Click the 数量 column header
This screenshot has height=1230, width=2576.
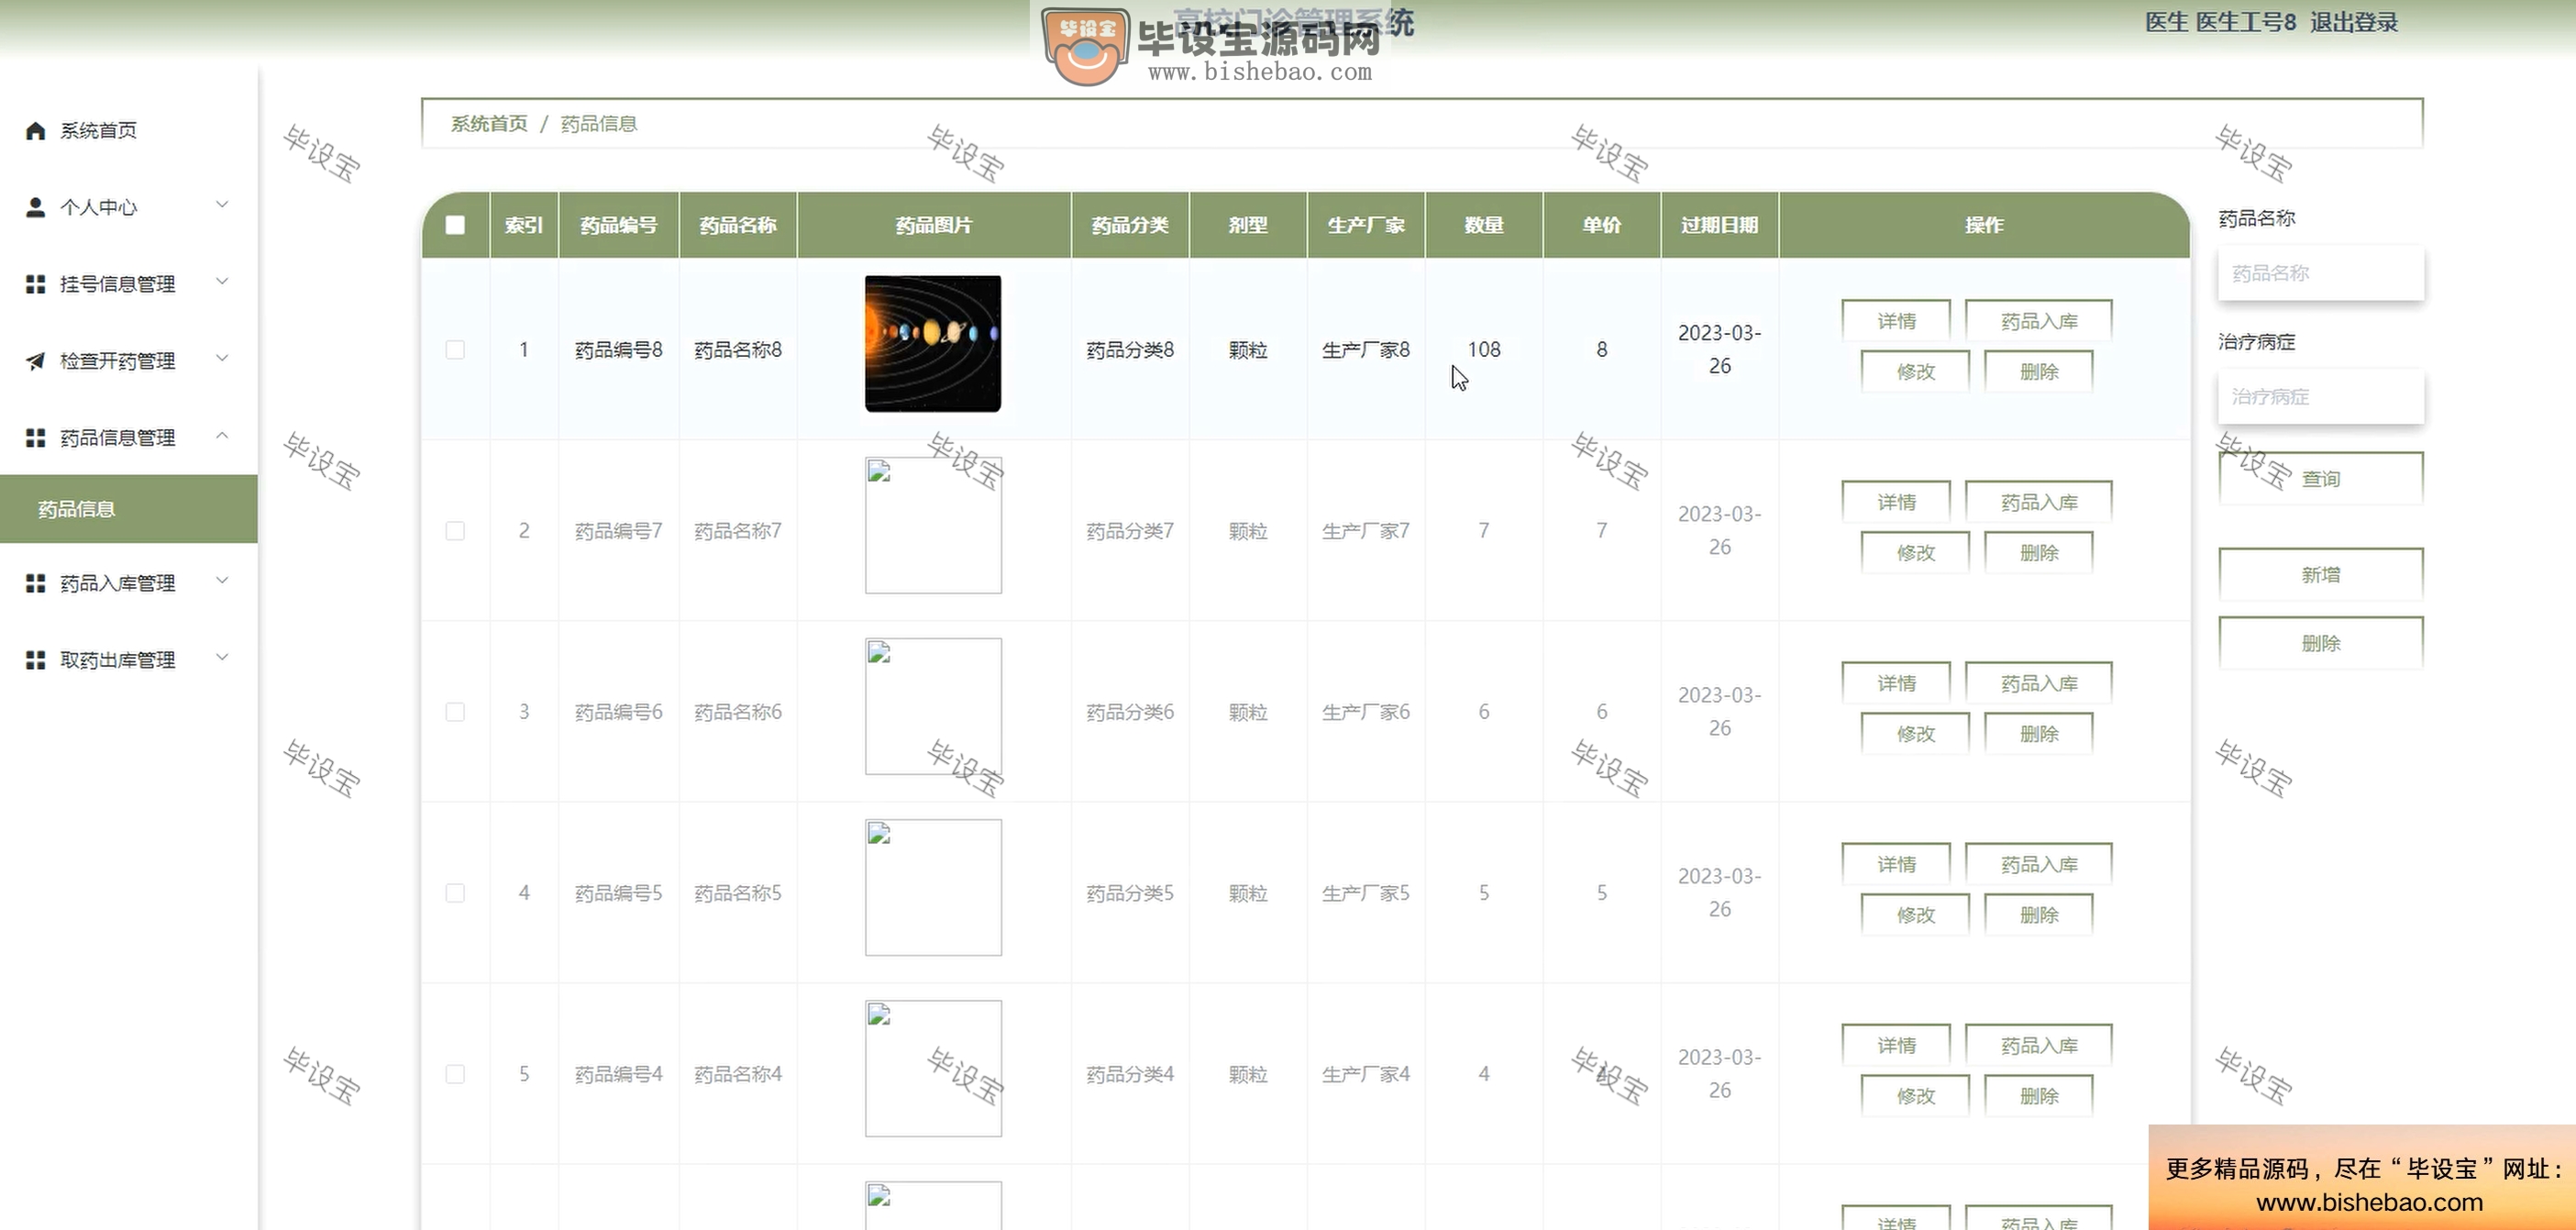[1484, 225]
